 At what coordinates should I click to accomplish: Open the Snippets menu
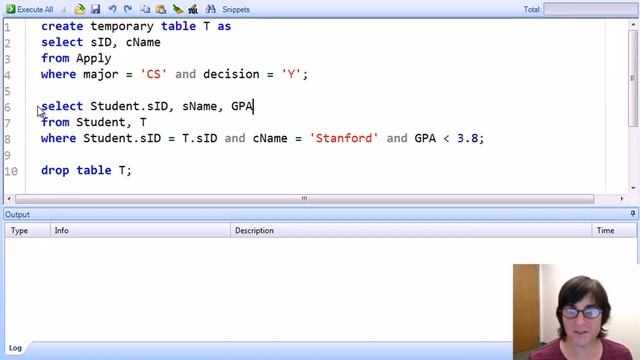pyautogui.click(x=236, y=9)
